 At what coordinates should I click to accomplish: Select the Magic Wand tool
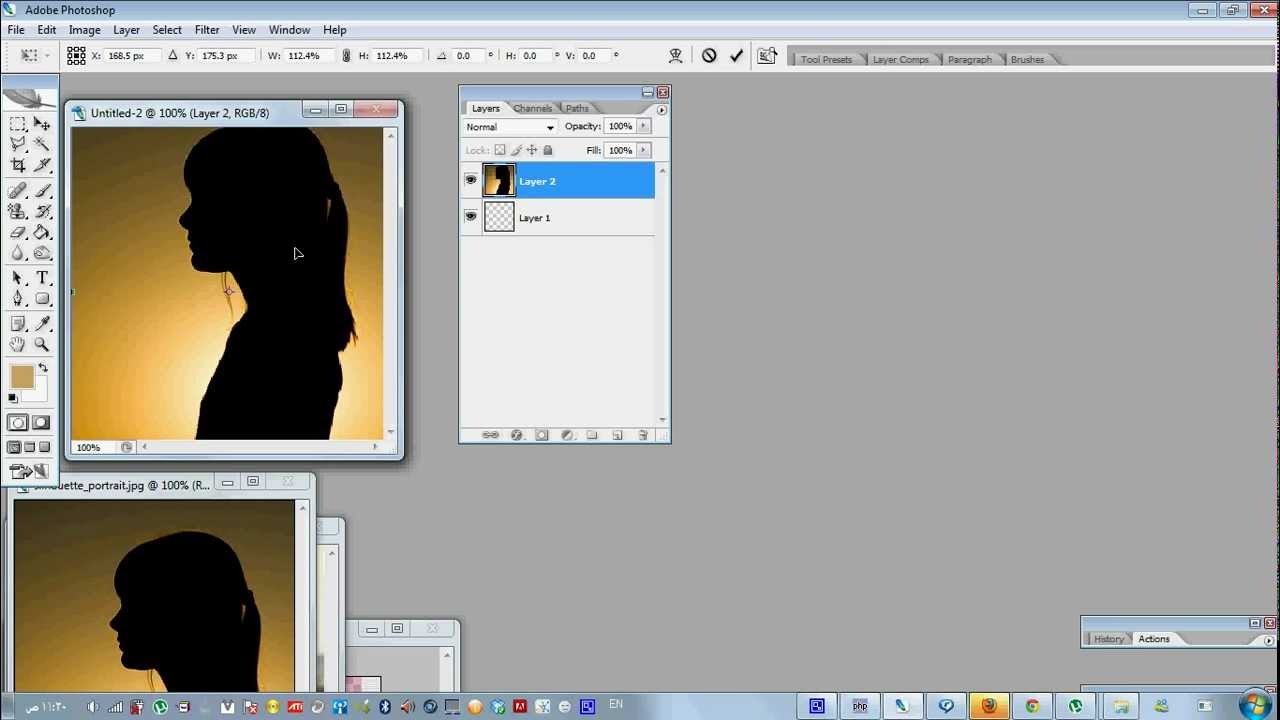(x=43, y=144)
